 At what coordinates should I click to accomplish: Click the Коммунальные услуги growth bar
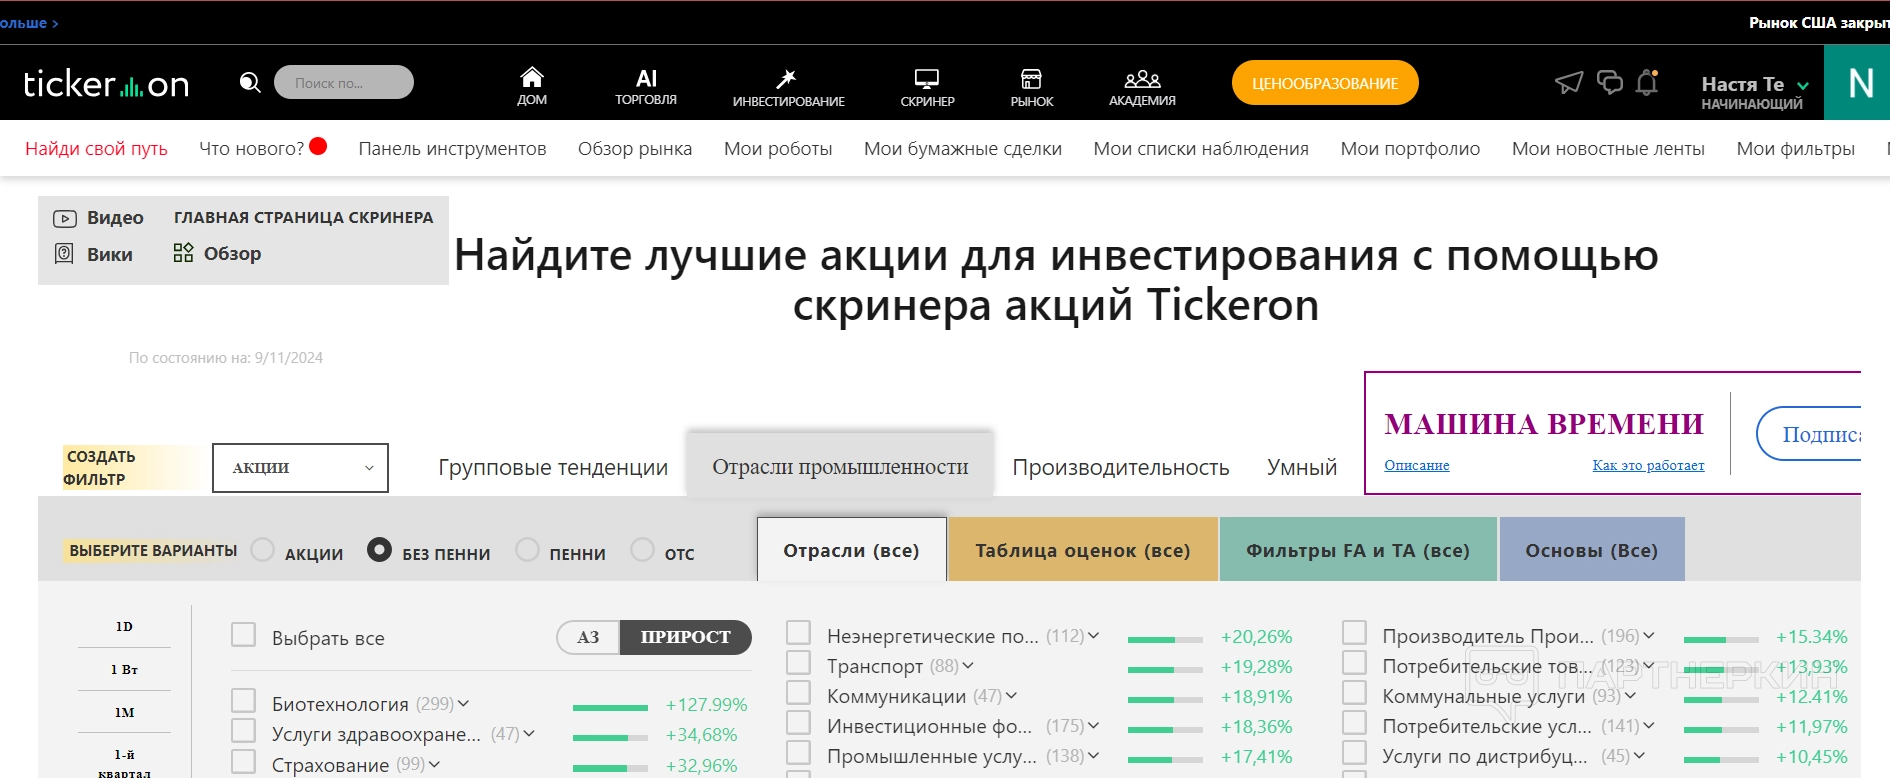pos(1721,699)
